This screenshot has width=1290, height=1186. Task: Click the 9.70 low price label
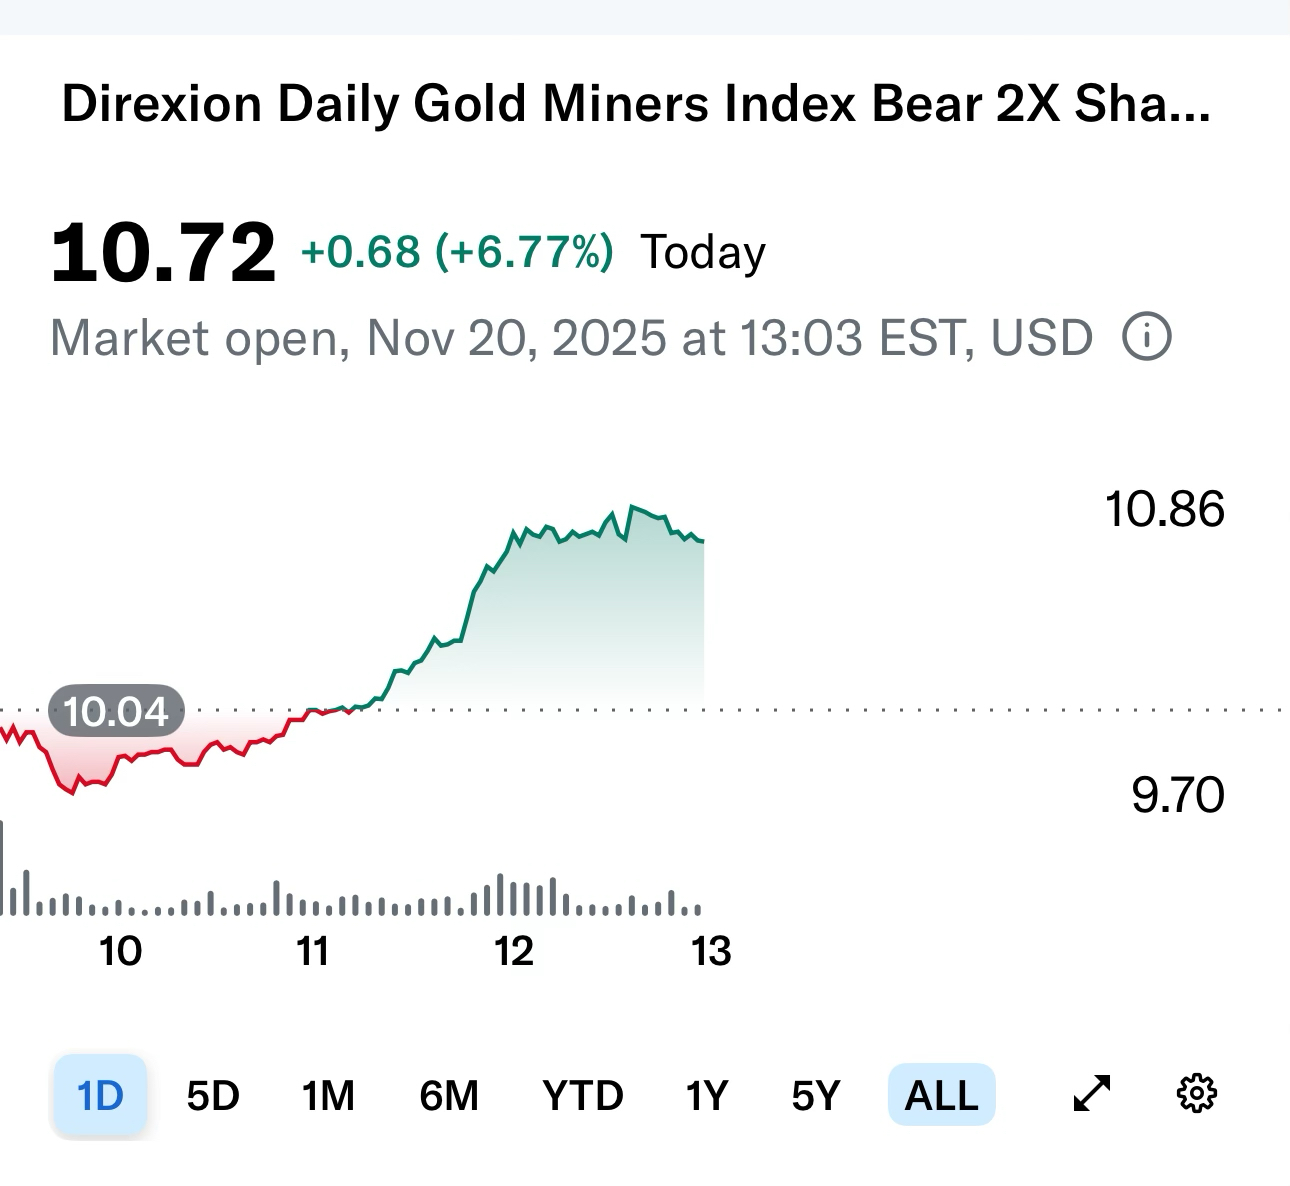coord(1177,796)
